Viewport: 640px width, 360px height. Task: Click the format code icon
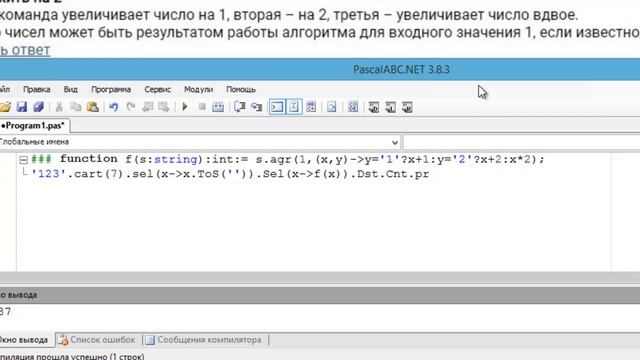click(311, 107)
